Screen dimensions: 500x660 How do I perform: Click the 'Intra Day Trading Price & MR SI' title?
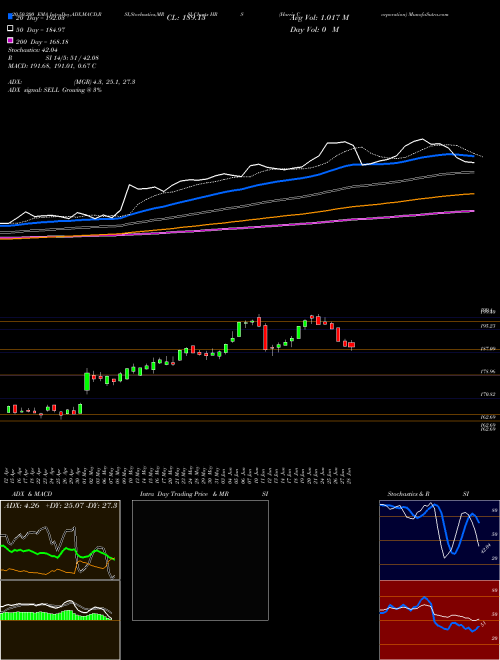point(204,494)
